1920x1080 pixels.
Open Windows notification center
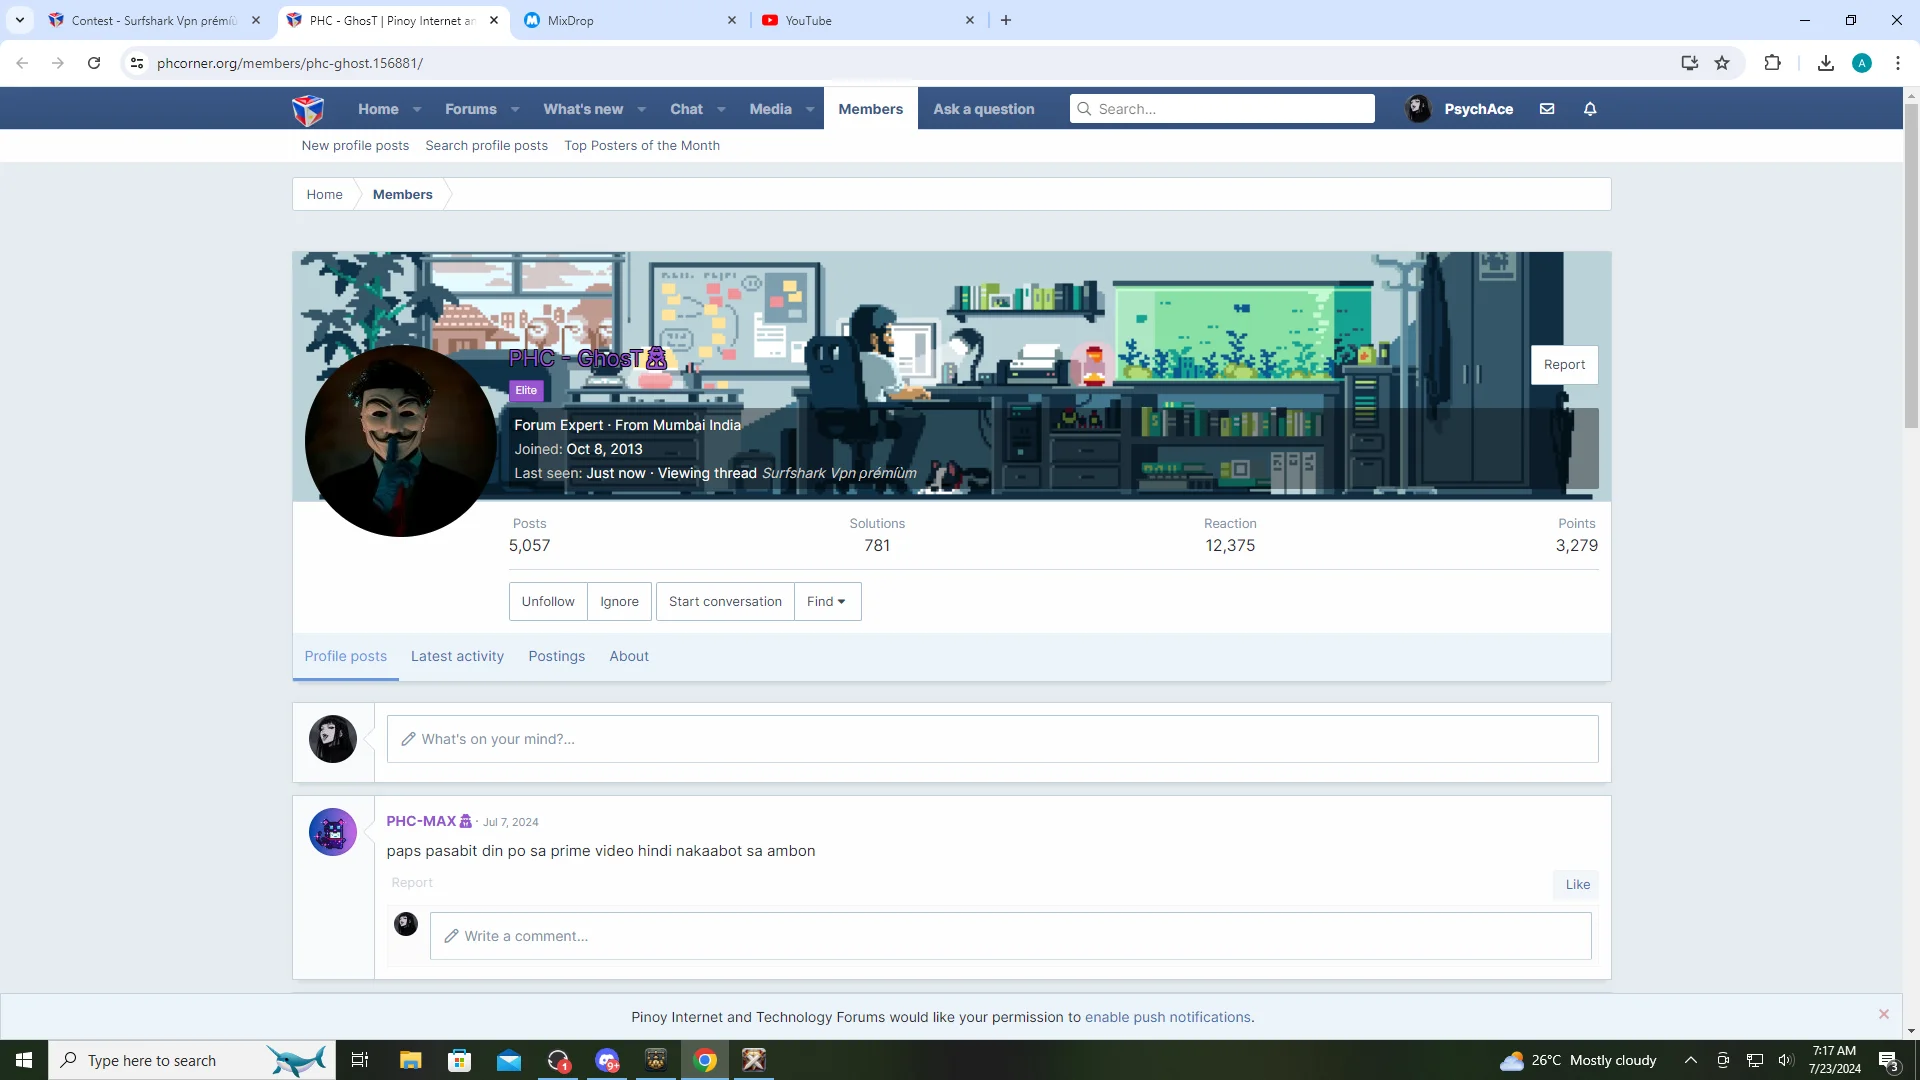[x=1889, y=1060]
